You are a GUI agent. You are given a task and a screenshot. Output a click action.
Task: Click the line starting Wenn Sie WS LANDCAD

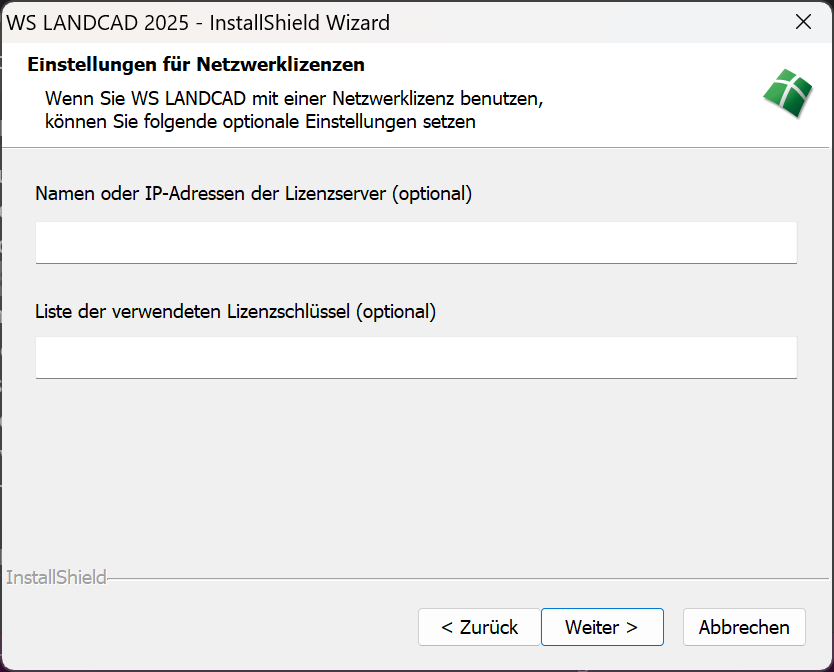tap(294, 100)
